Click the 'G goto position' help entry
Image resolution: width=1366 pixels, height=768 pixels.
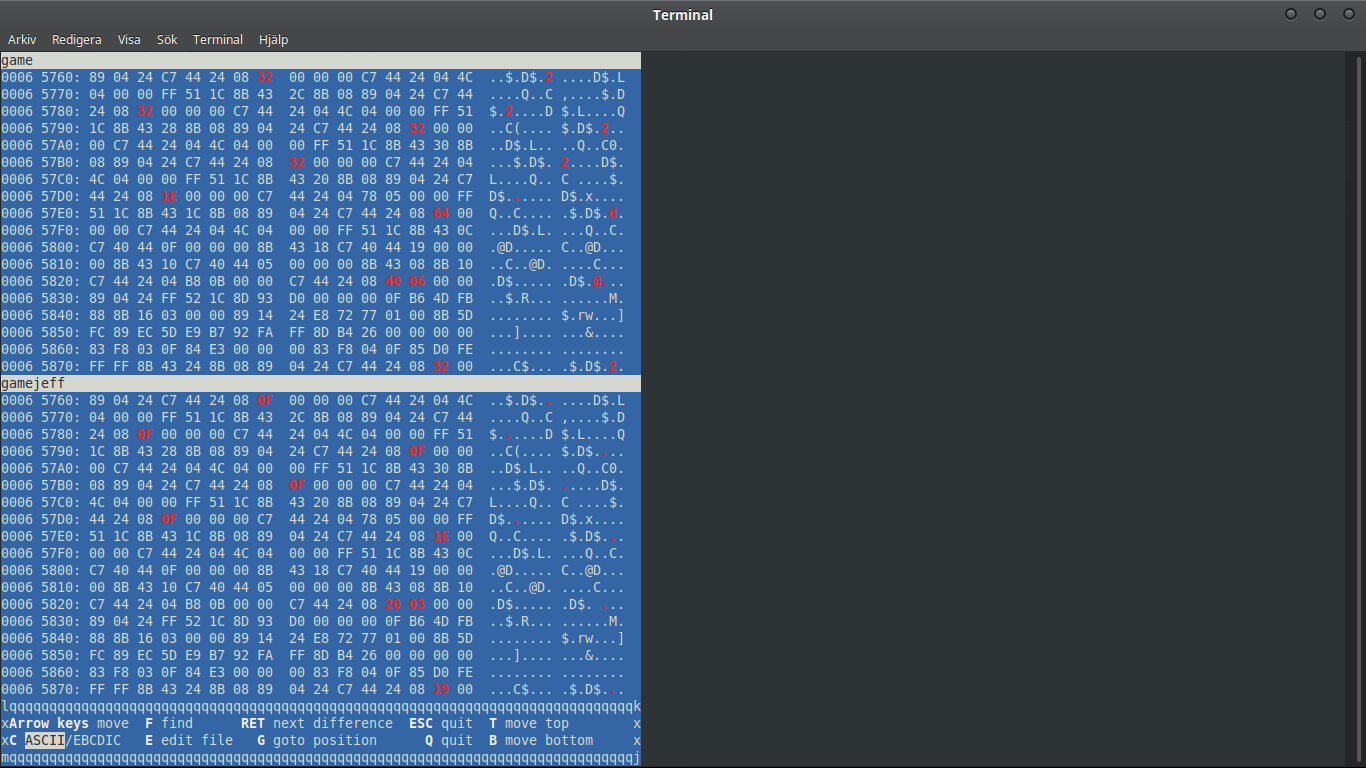click(317, 740)
